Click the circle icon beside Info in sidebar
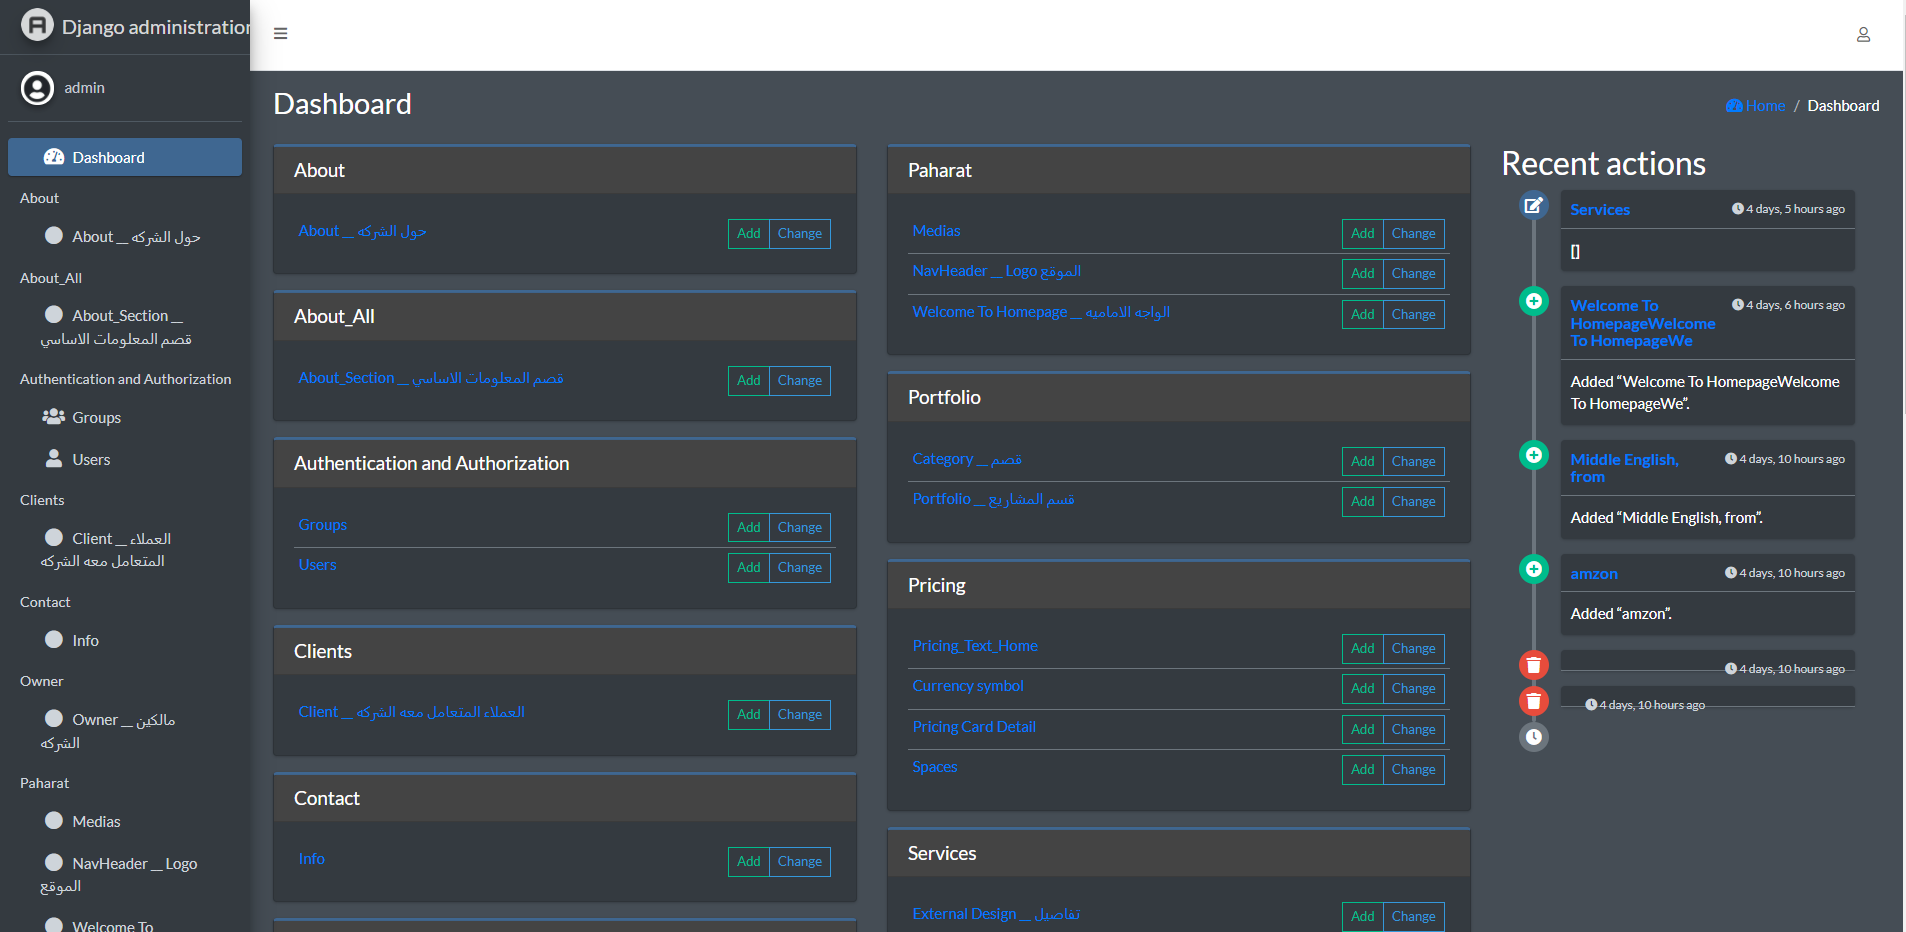Image resolution: width=1906 pixels, height=932 pixels. pos(54,640)
